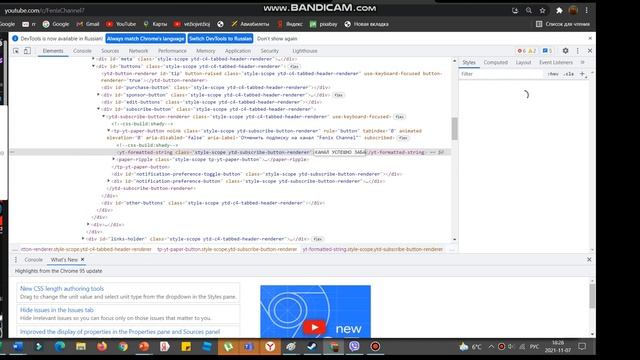Toggle the :hov element state pane

pos(553,74)
